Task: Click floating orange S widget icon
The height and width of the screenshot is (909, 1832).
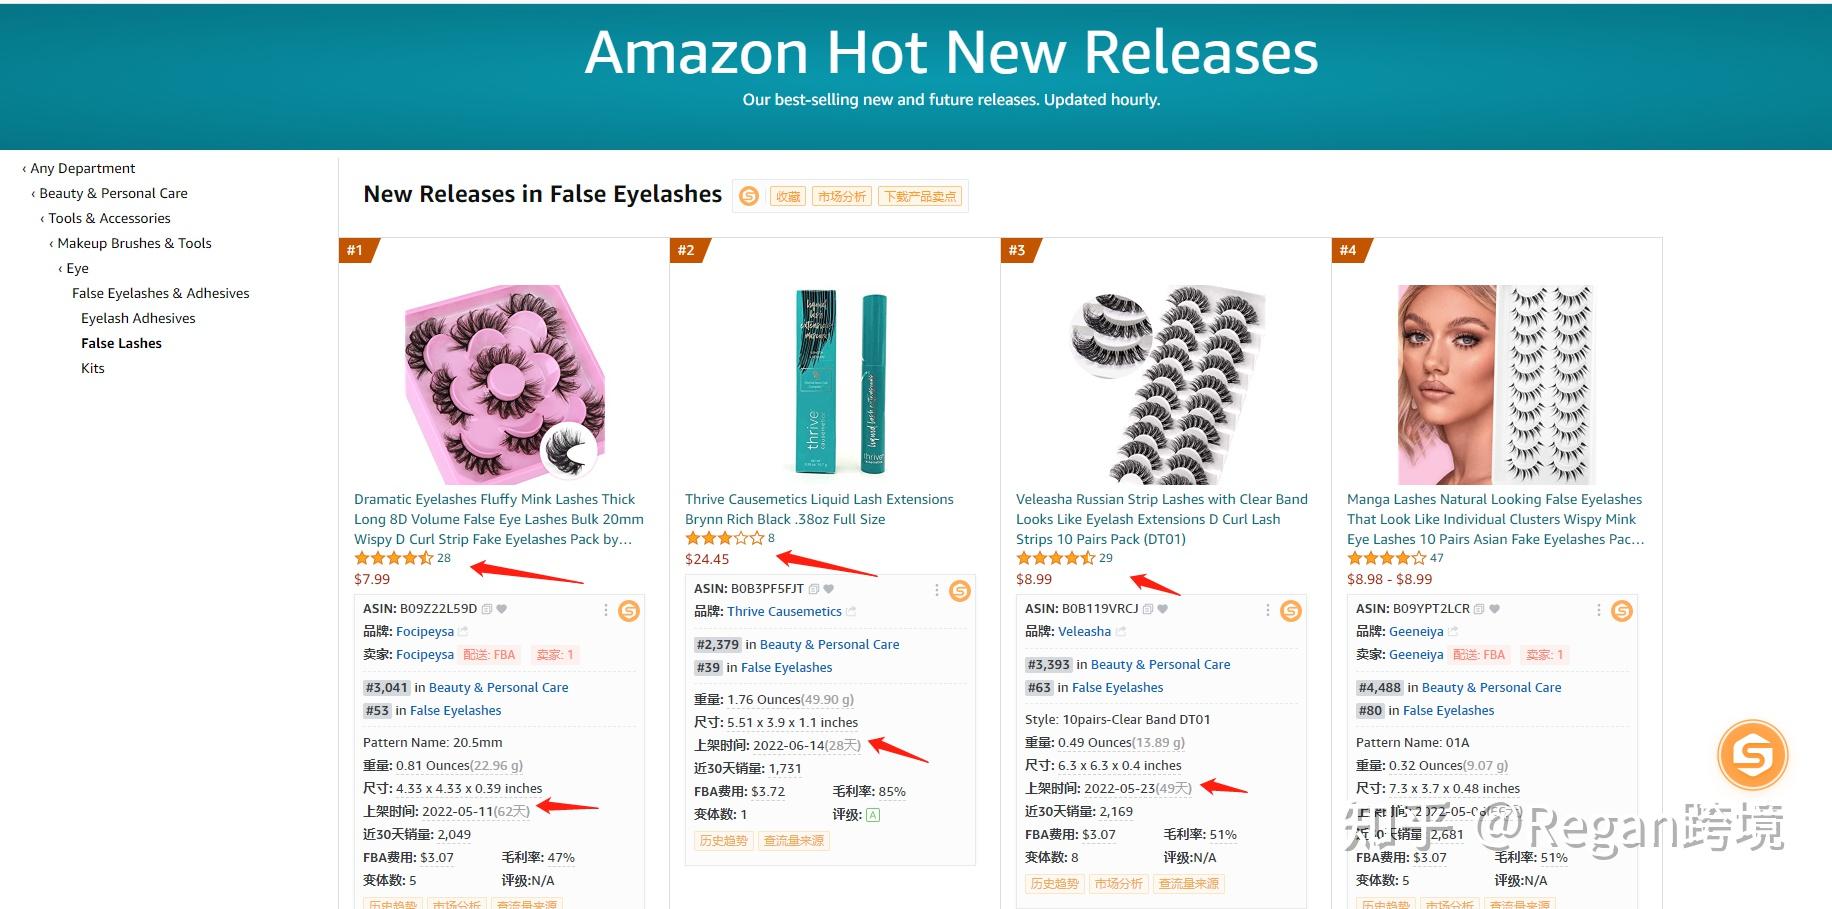Action: click(x=1752, y=754)
